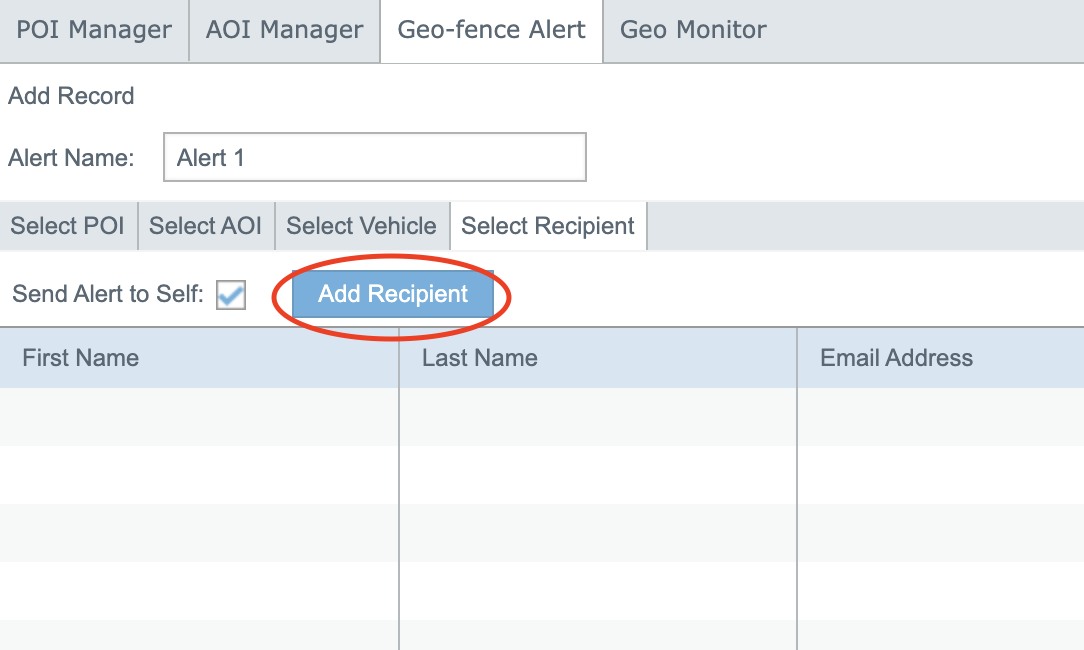1084x650 pixels.
Task: Select first empty row under First Name
Action: pyautogui.click(x=198, y=417)
